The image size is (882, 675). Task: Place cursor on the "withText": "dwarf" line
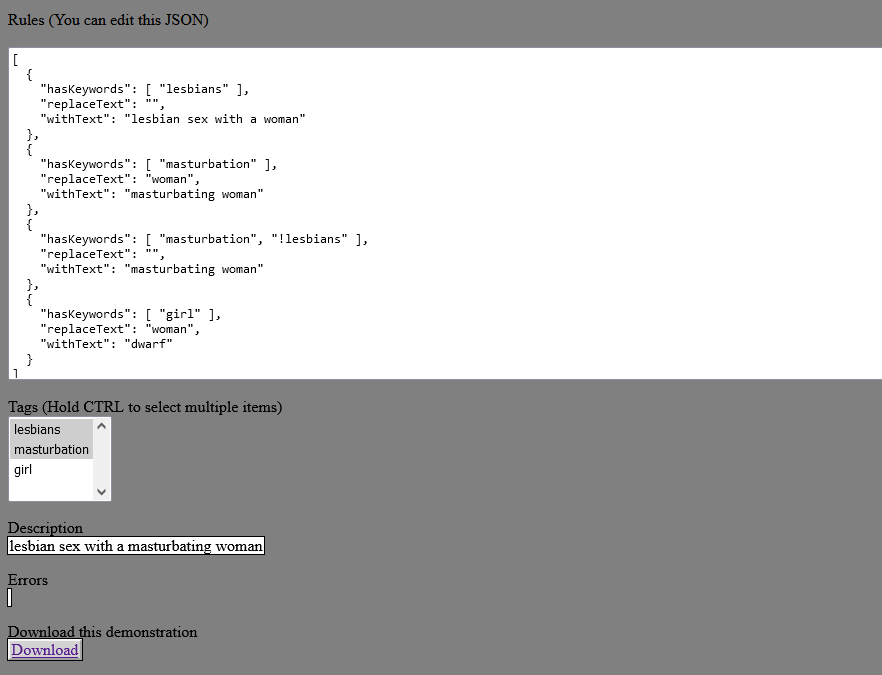[107, 344]
